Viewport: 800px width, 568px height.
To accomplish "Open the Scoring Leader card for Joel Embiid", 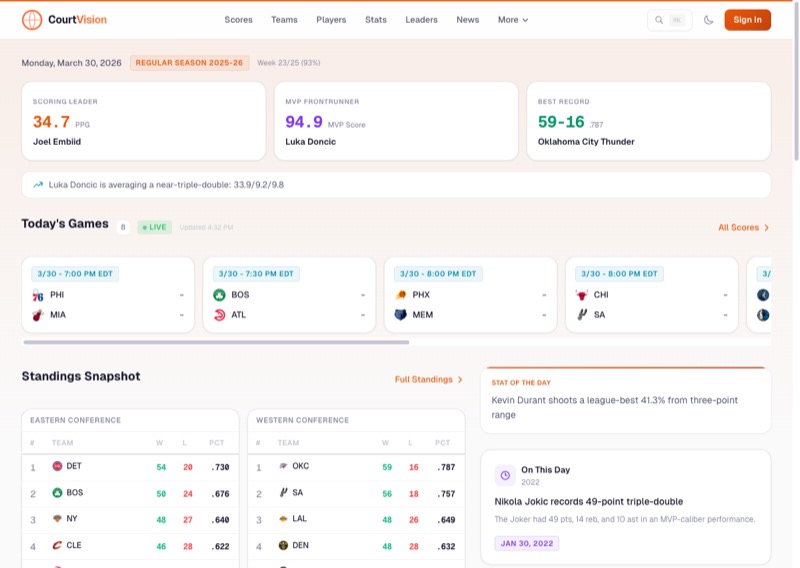I will click(143, 121).
